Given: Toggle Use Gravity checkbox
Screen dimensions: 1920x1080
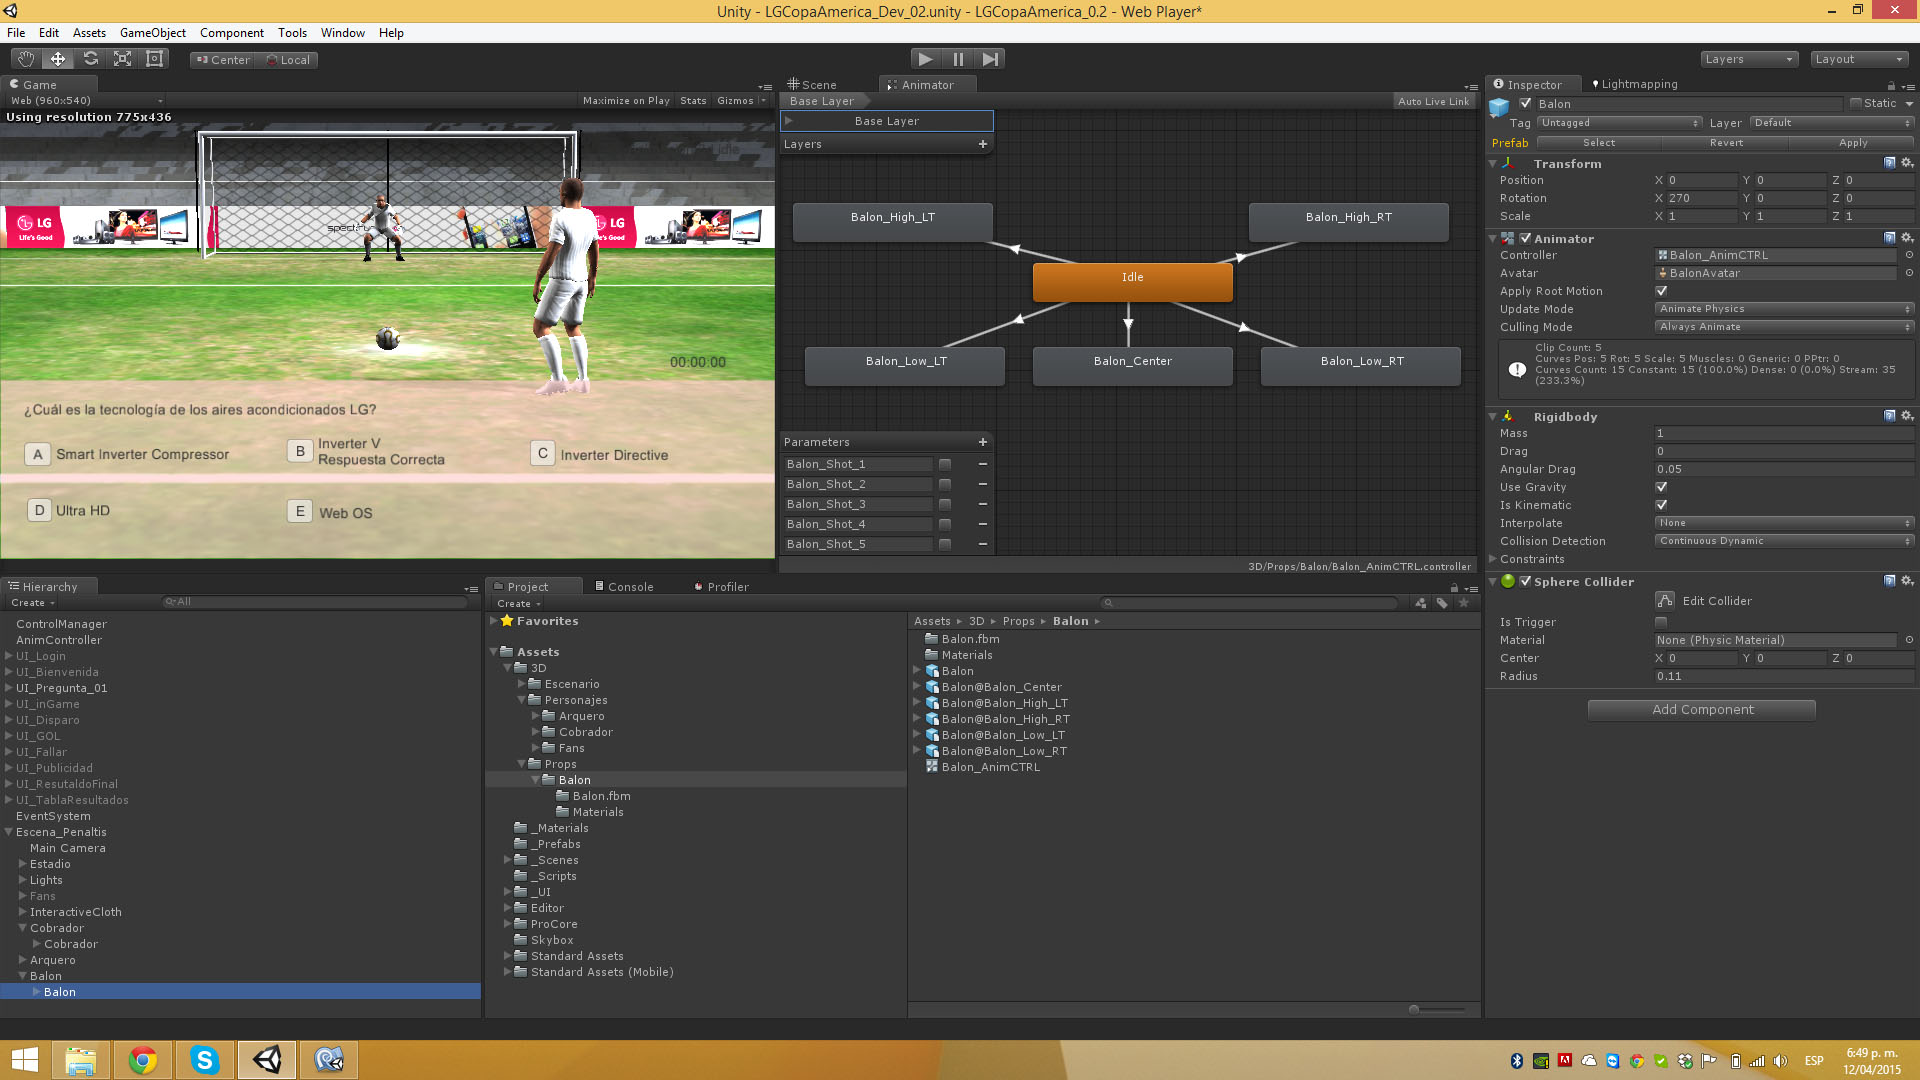Looking at the screenshot, I should [1662, 487].
